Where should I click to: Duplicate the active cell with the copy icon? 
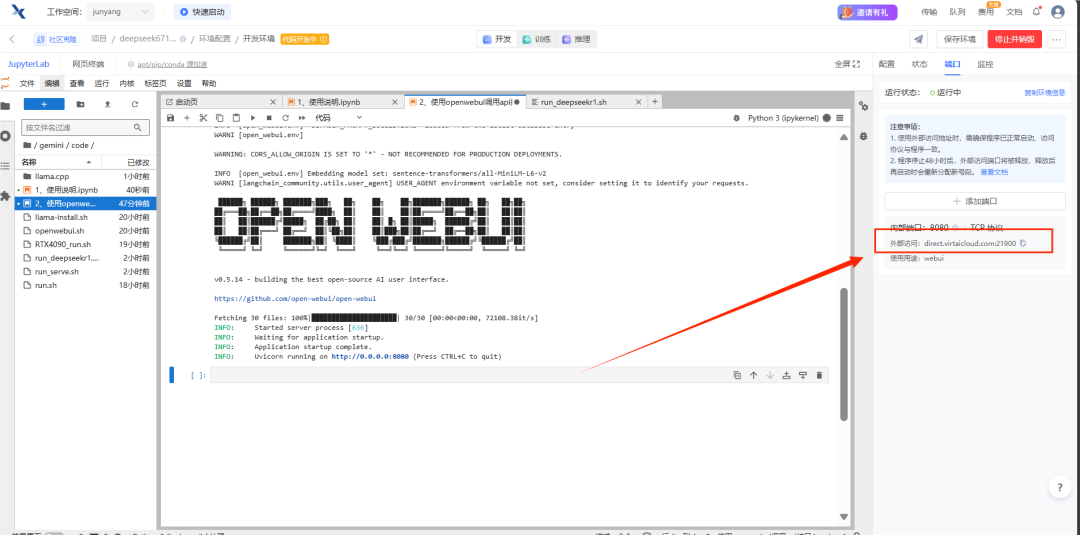point(737,375)
